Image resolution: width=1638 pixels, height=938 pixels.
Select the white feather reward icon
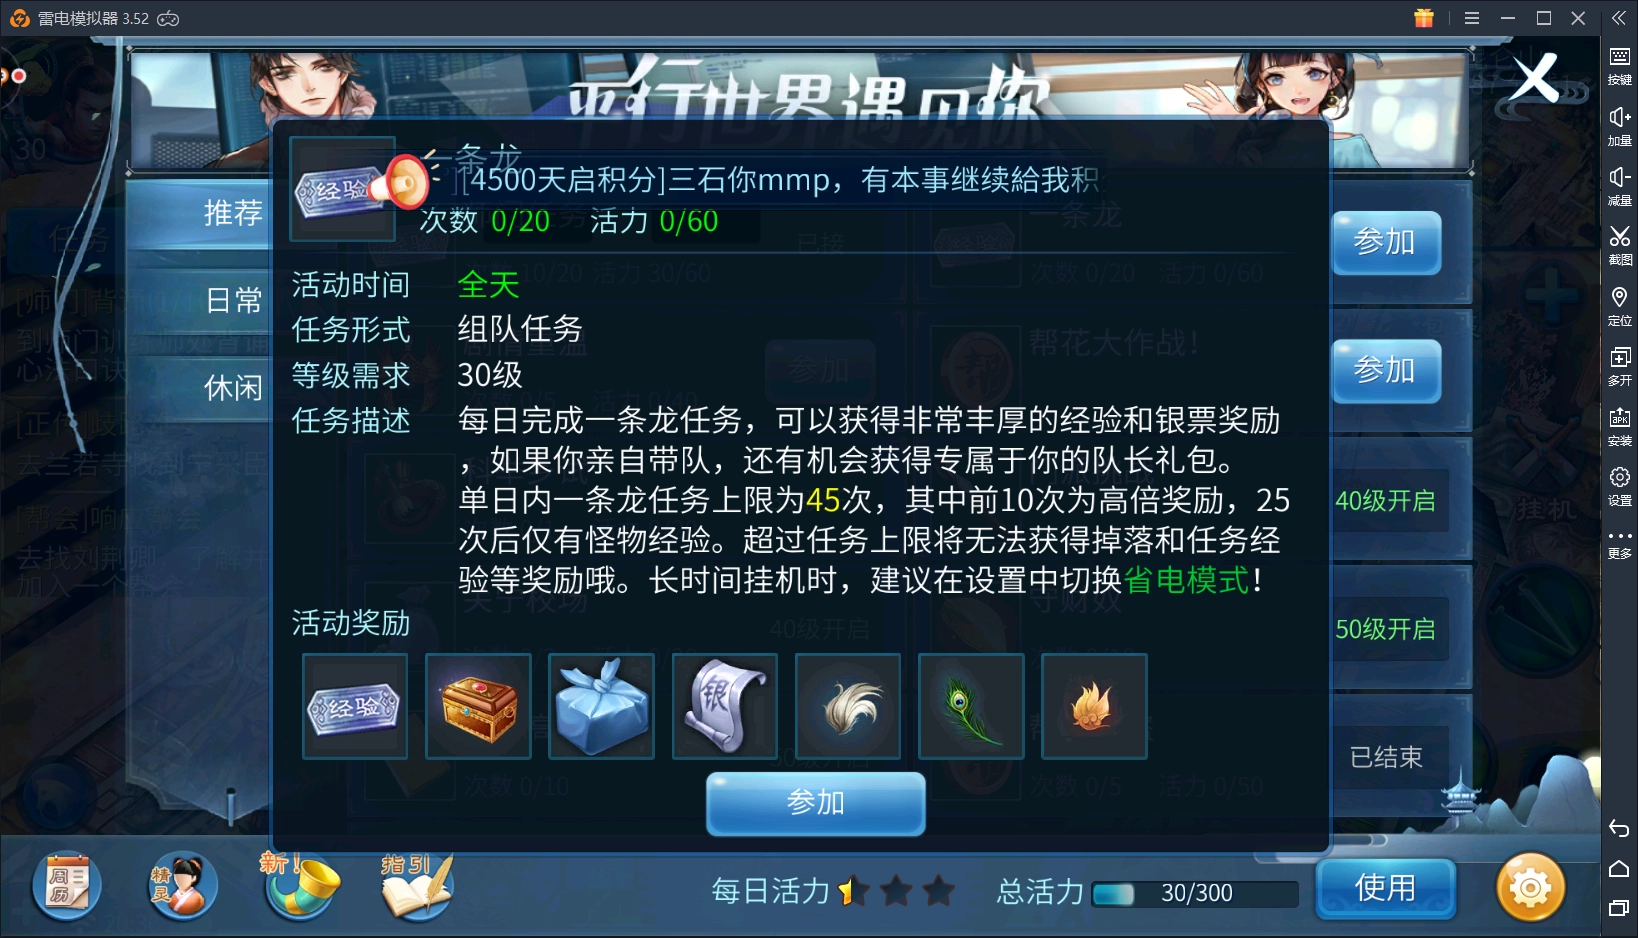[848, 707]
